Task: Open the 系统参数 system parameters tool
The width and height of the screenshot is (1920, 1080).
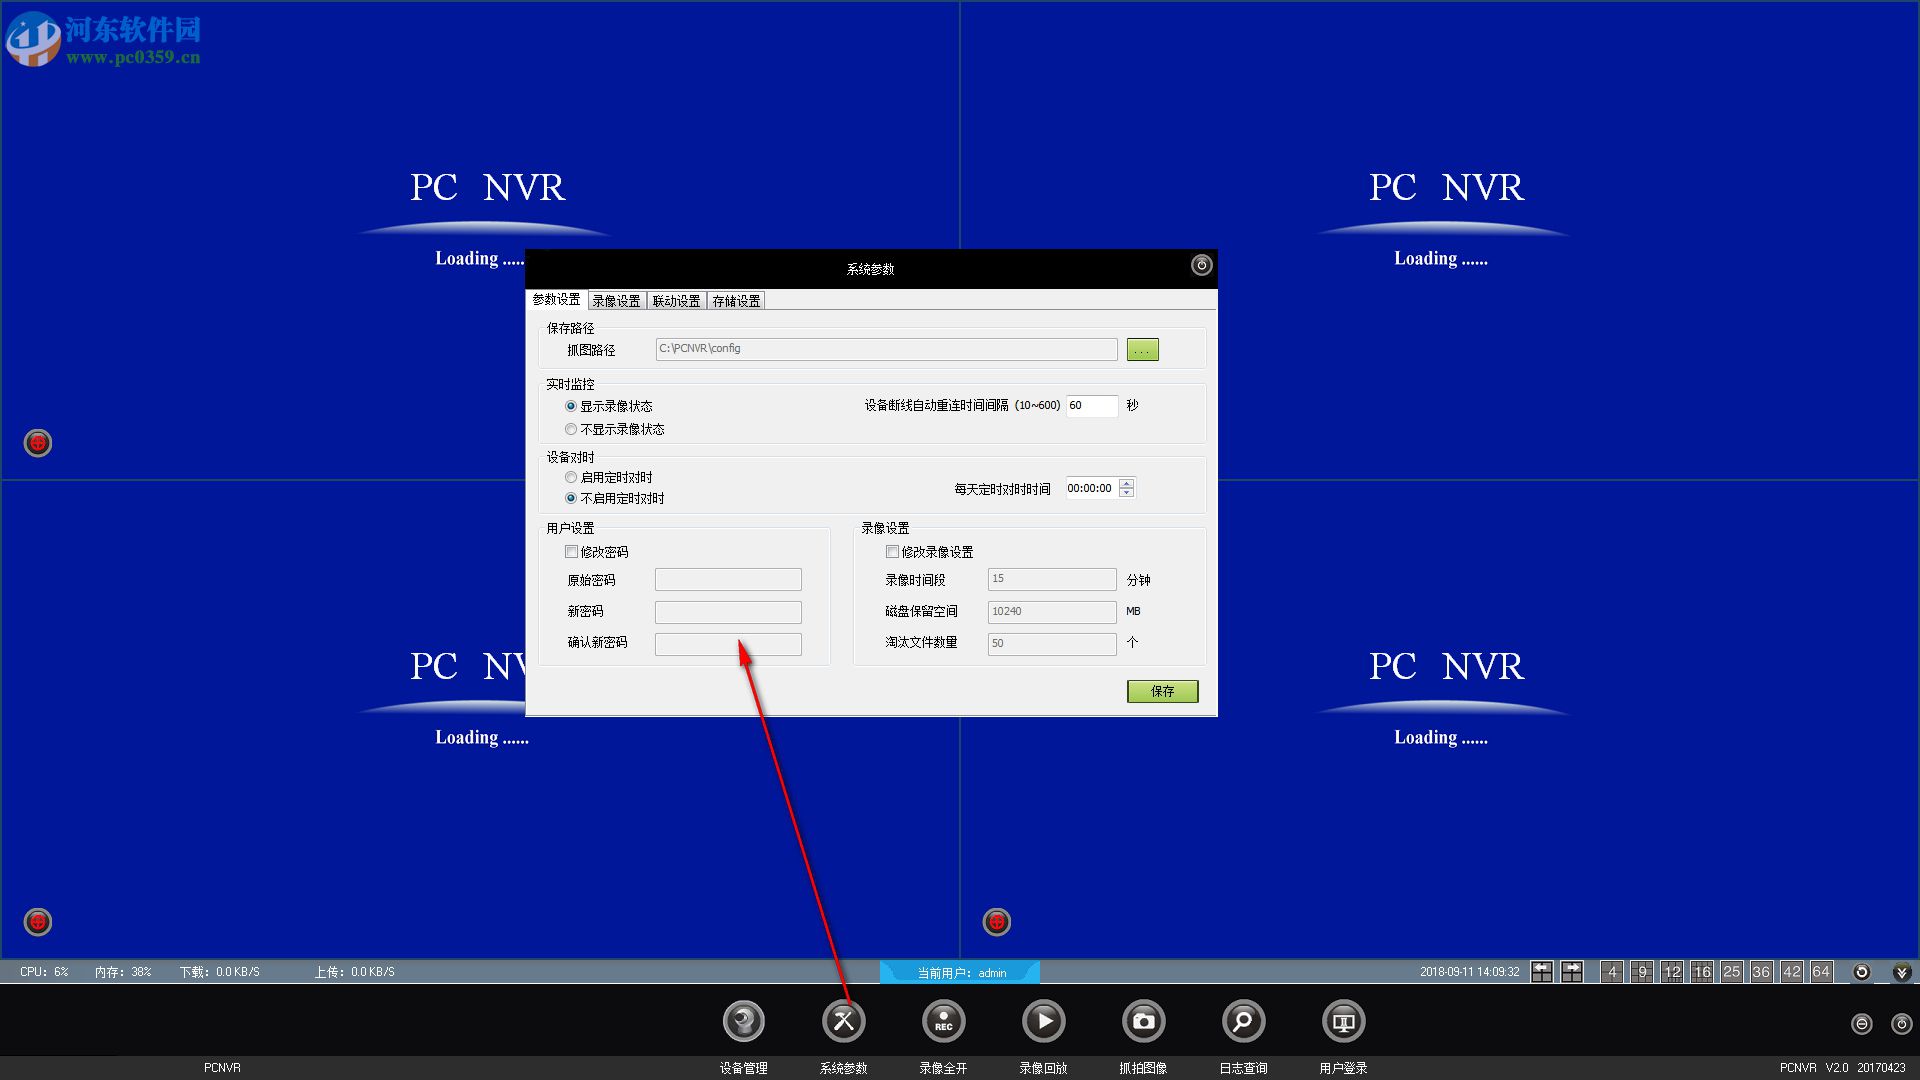Action: click(844, 1021)
